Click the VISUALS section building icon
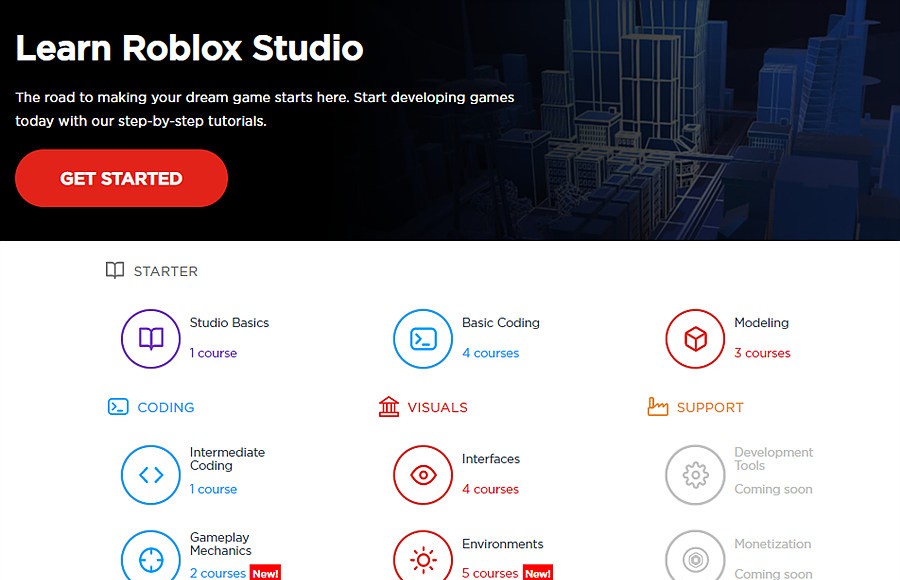The image size is (900, 580). point(389,407)
